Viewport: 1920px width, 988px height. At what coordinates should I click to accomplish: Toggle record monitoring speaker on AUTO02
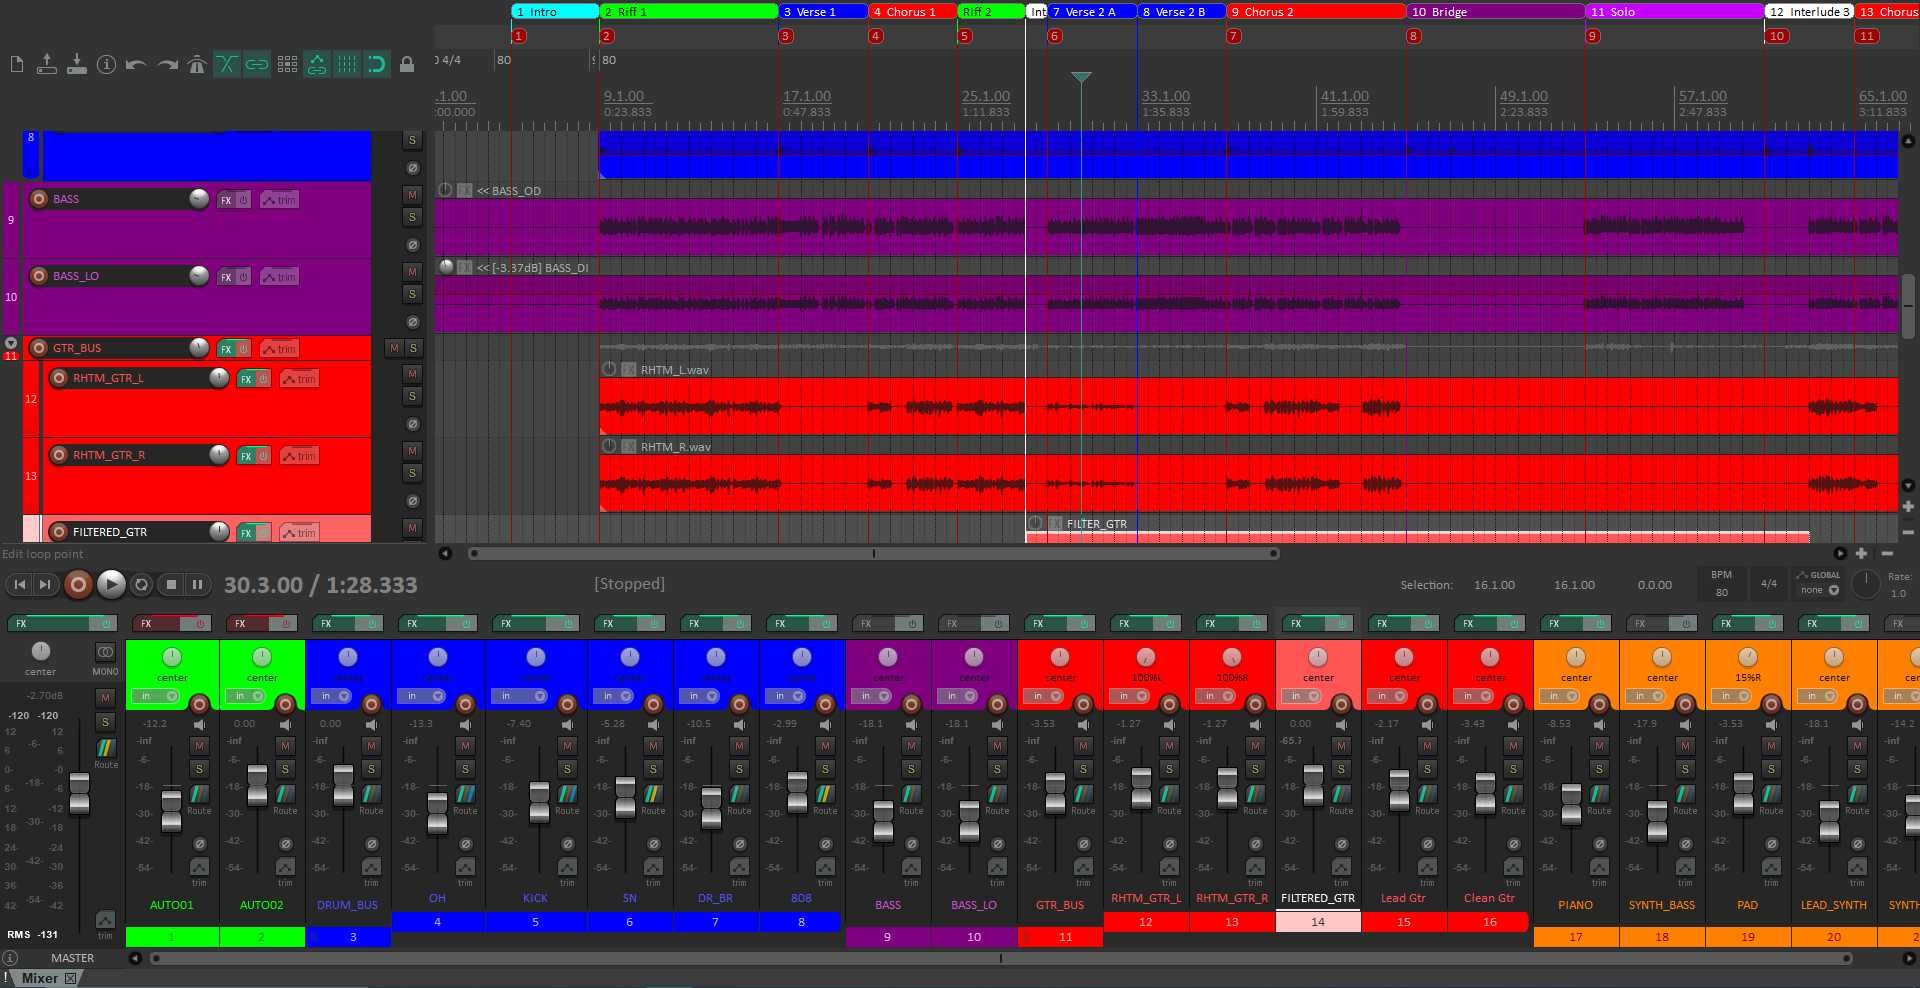click(285, 725)
